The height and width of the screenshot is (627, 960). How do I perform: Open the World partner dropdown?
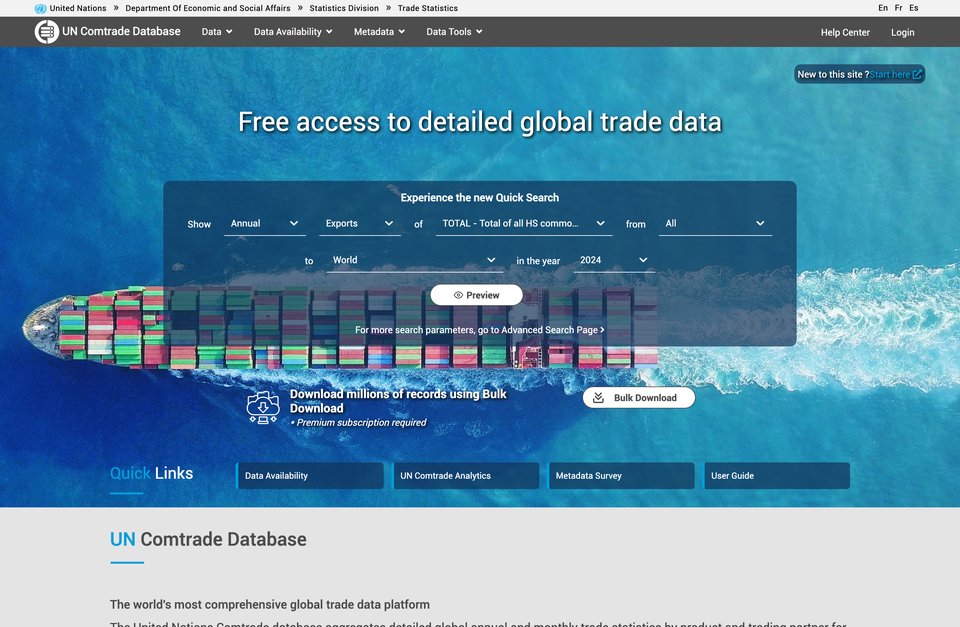click(414, 261)
